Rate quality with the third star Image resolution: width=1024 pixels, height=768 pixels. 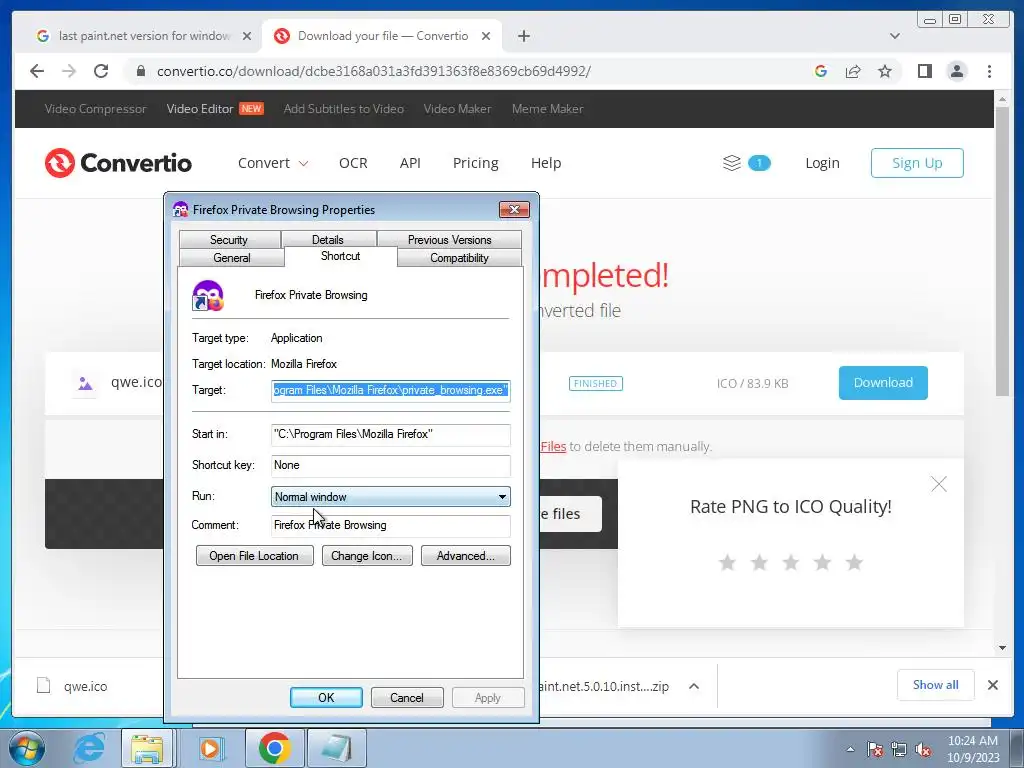(x=791, y=562)
